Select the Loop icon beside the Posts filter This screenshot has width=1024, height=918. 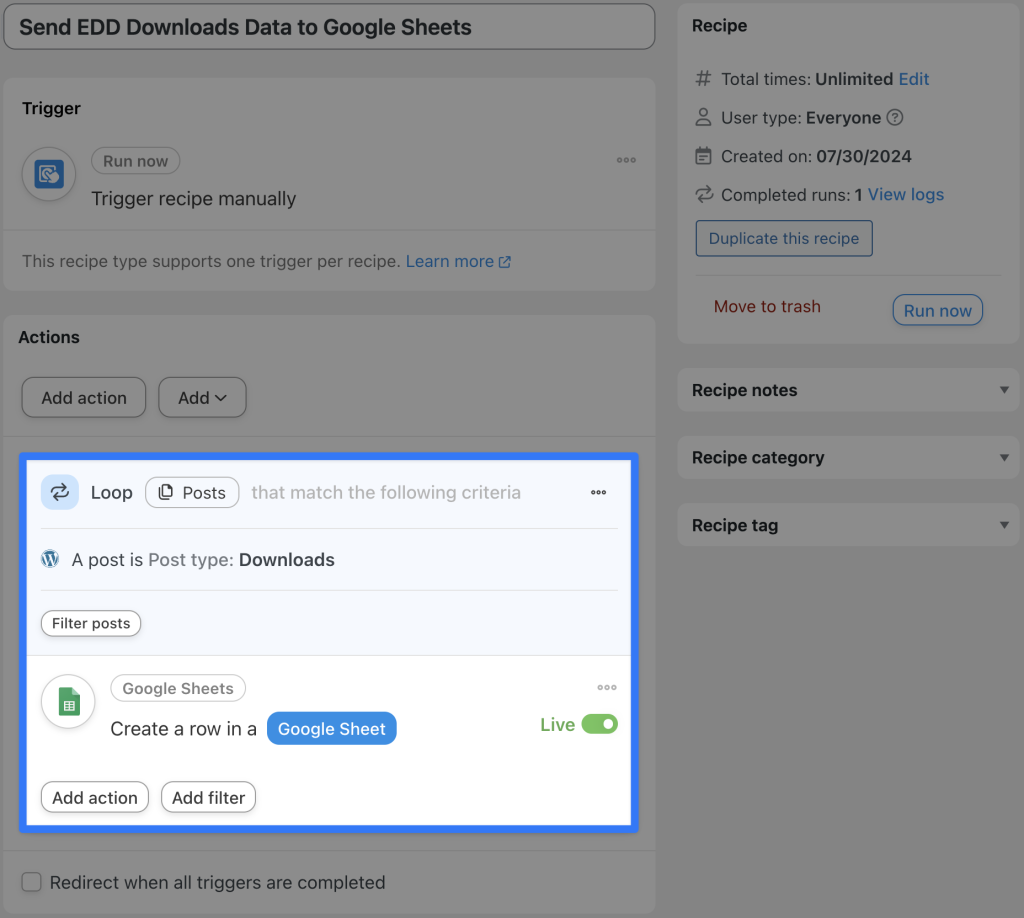click(59, 492)
